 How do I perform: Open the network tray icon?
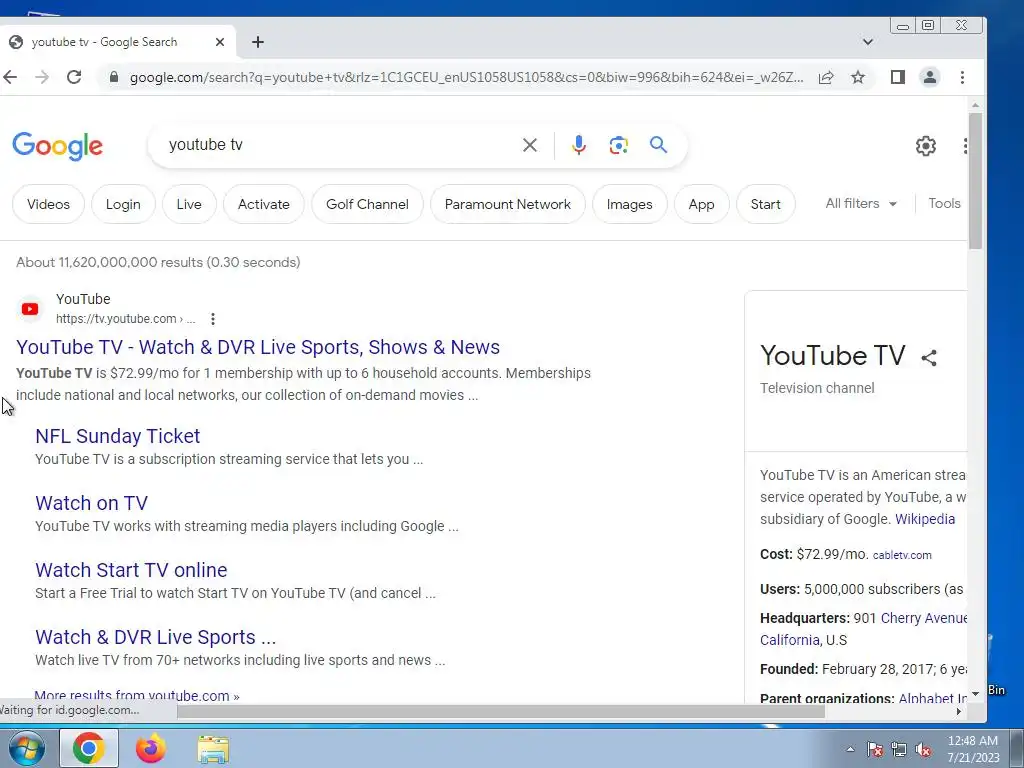click(899, 750)
